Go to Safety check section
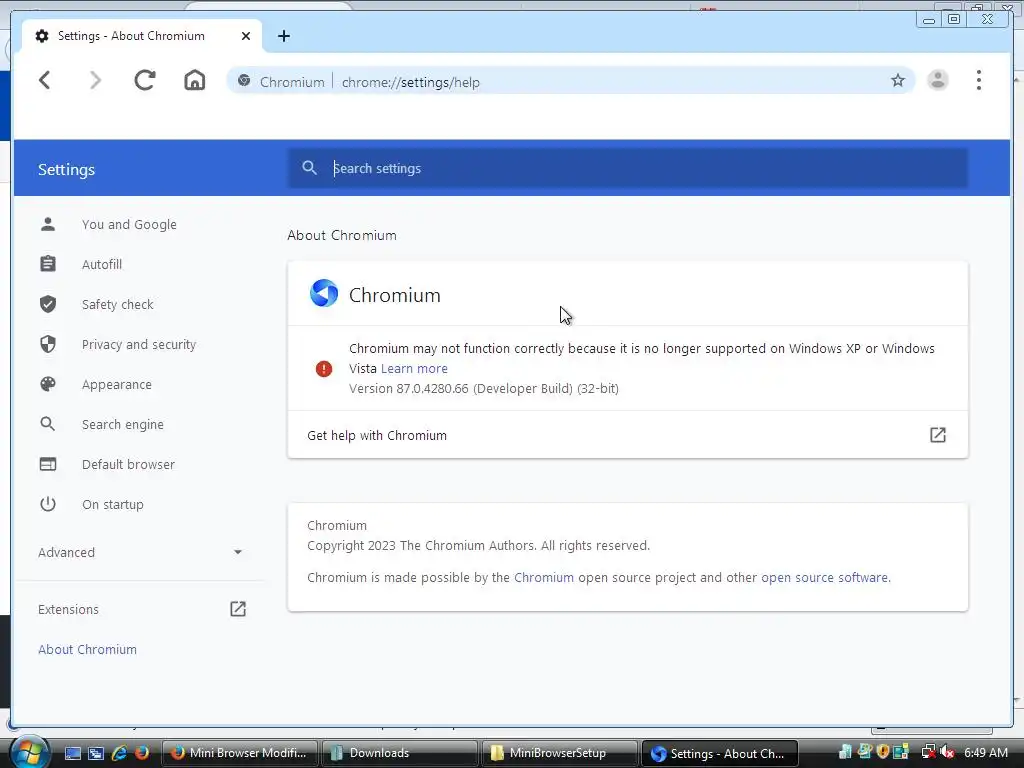 pos(118,304)
